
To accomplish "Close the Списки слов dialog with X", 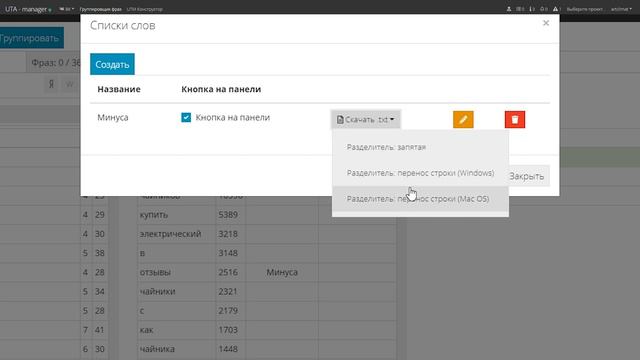I will (546, 23).
